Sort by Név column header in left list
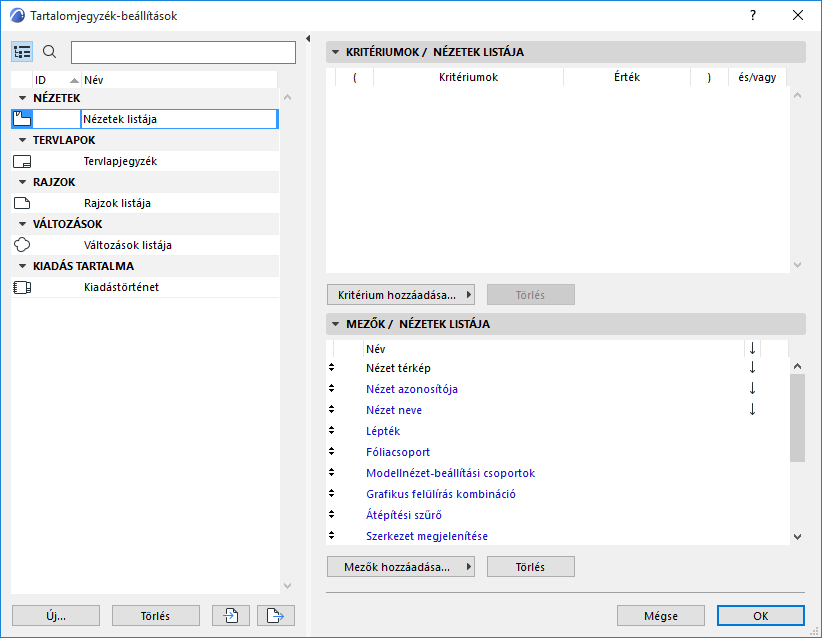Image resolution: width=822 pixels, height=638 pixels. tap(179, 80)
